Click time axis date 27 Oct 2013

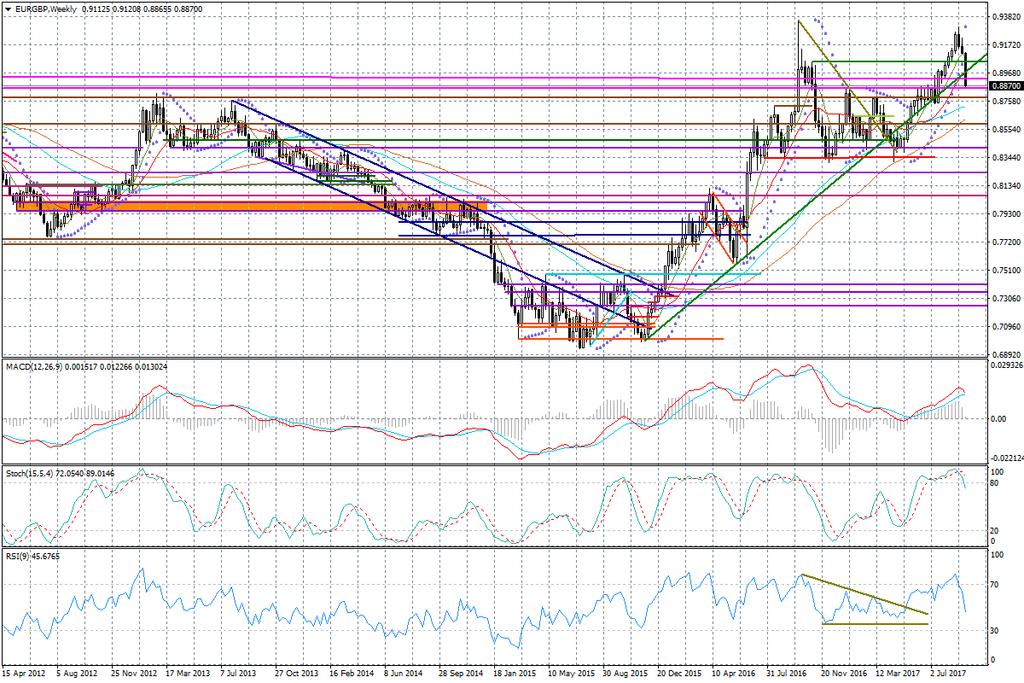point(296,671)
